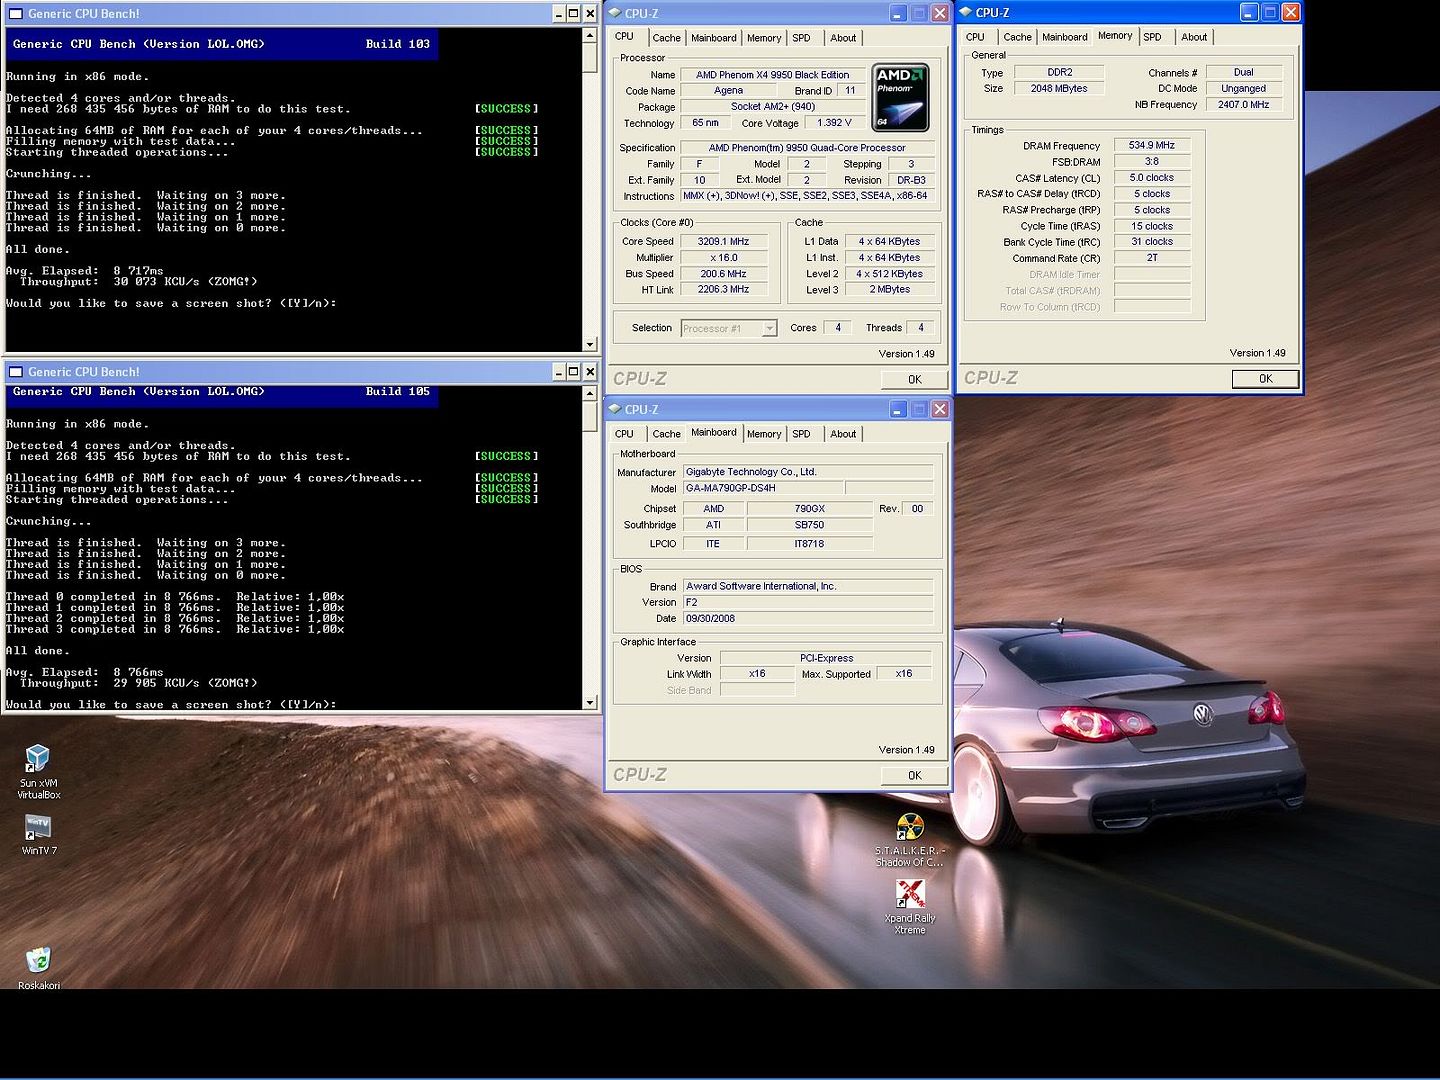This screenshot has width=1440, height=1080.
Task: Click OK in the CPU-Z Mainboard window
Action: click(914, 775)
